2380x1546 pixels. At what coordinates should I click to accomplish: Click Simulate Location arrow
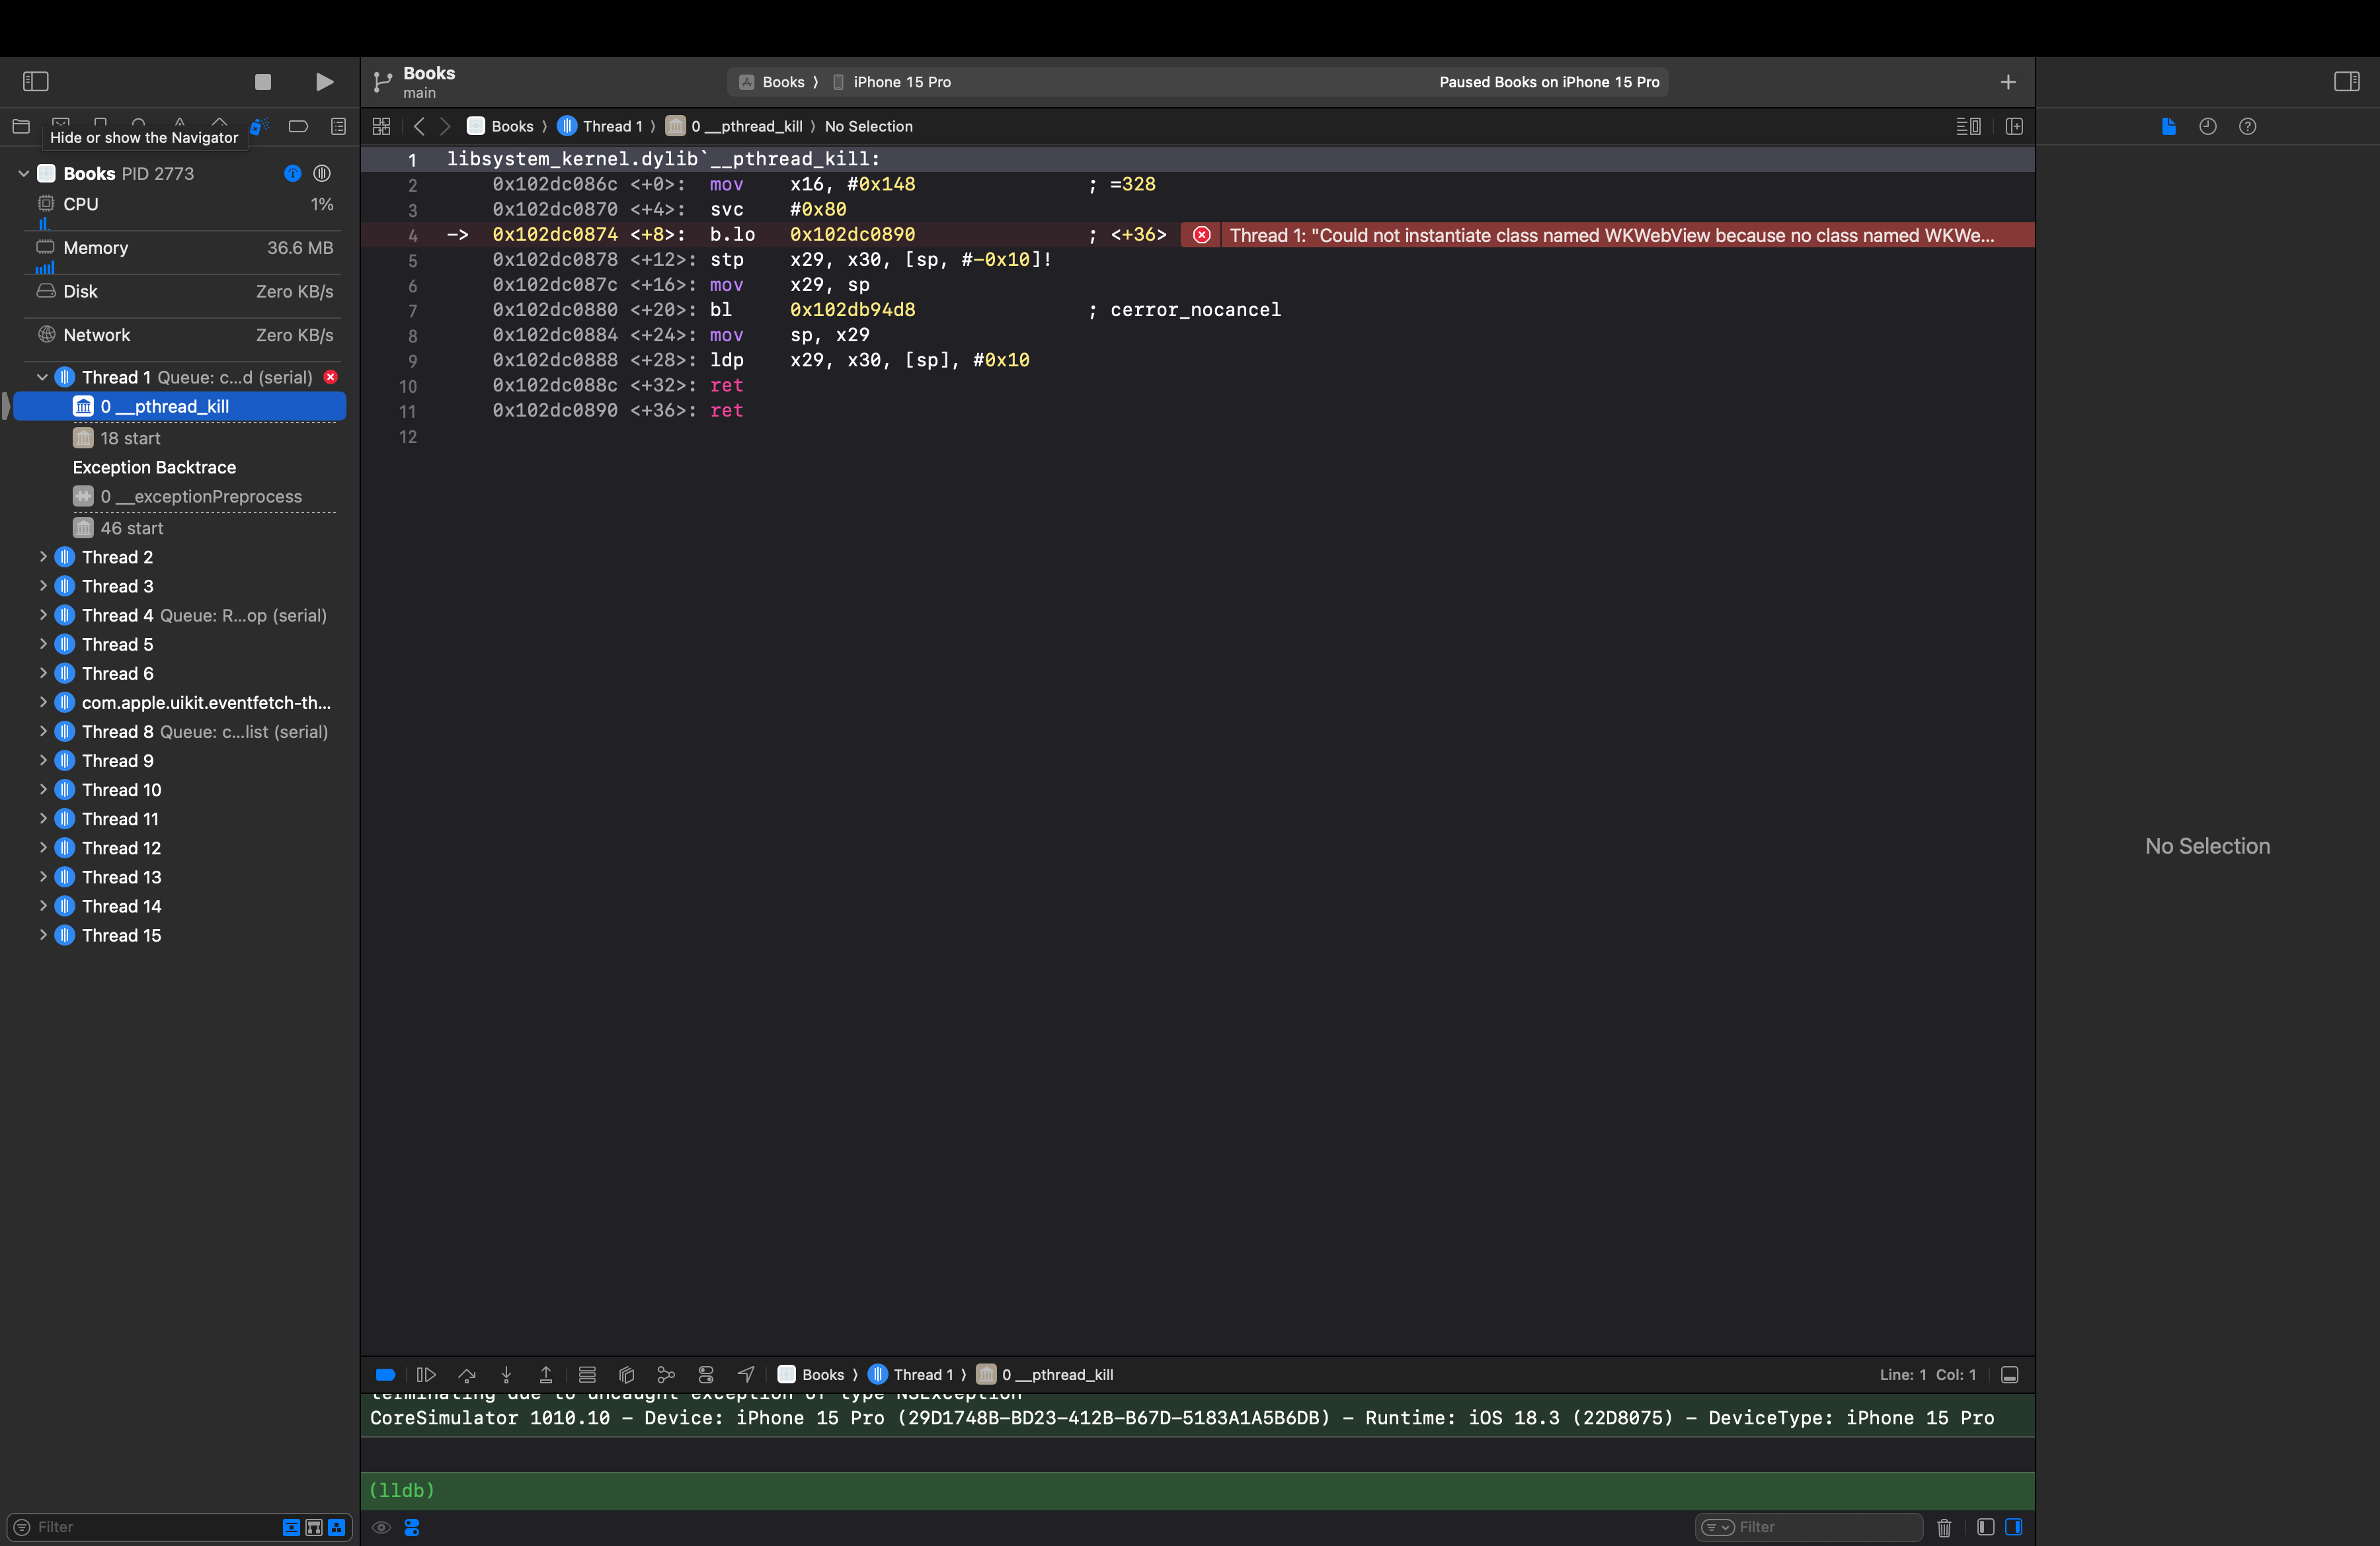point(746,1375)
